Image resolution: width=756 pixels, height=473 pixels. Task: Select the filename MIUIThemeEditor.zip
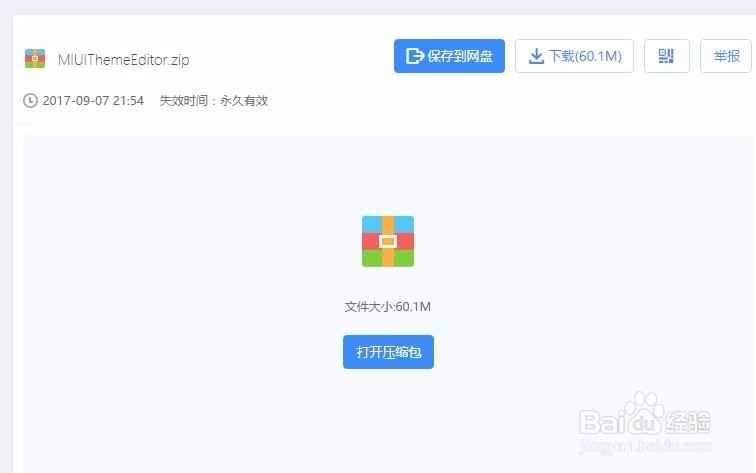tap(123, 60)
